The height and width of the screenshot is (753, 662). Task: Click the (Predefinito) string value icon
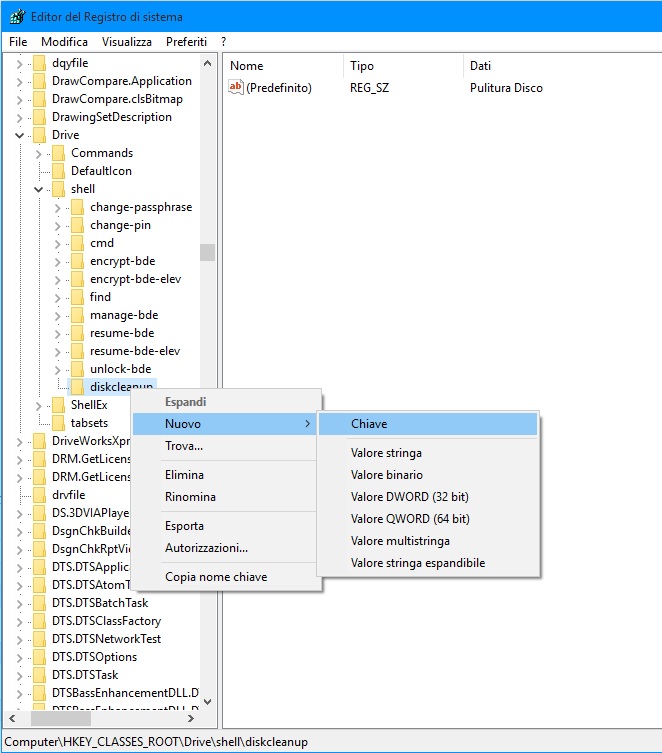(x=236, y=87)
